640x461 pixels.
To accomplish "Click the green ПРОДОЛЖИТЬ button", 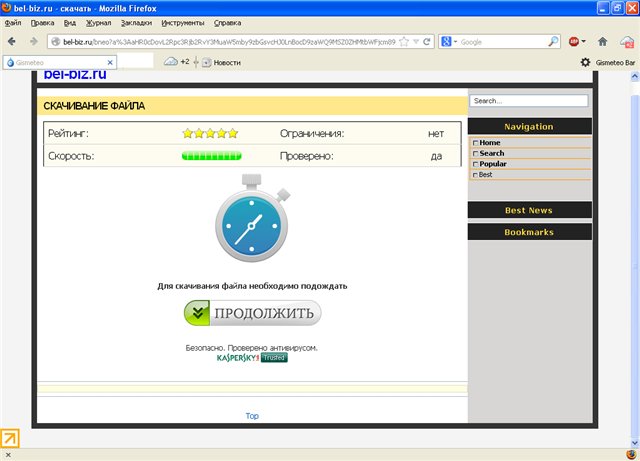I will click(x=252, y=313).
